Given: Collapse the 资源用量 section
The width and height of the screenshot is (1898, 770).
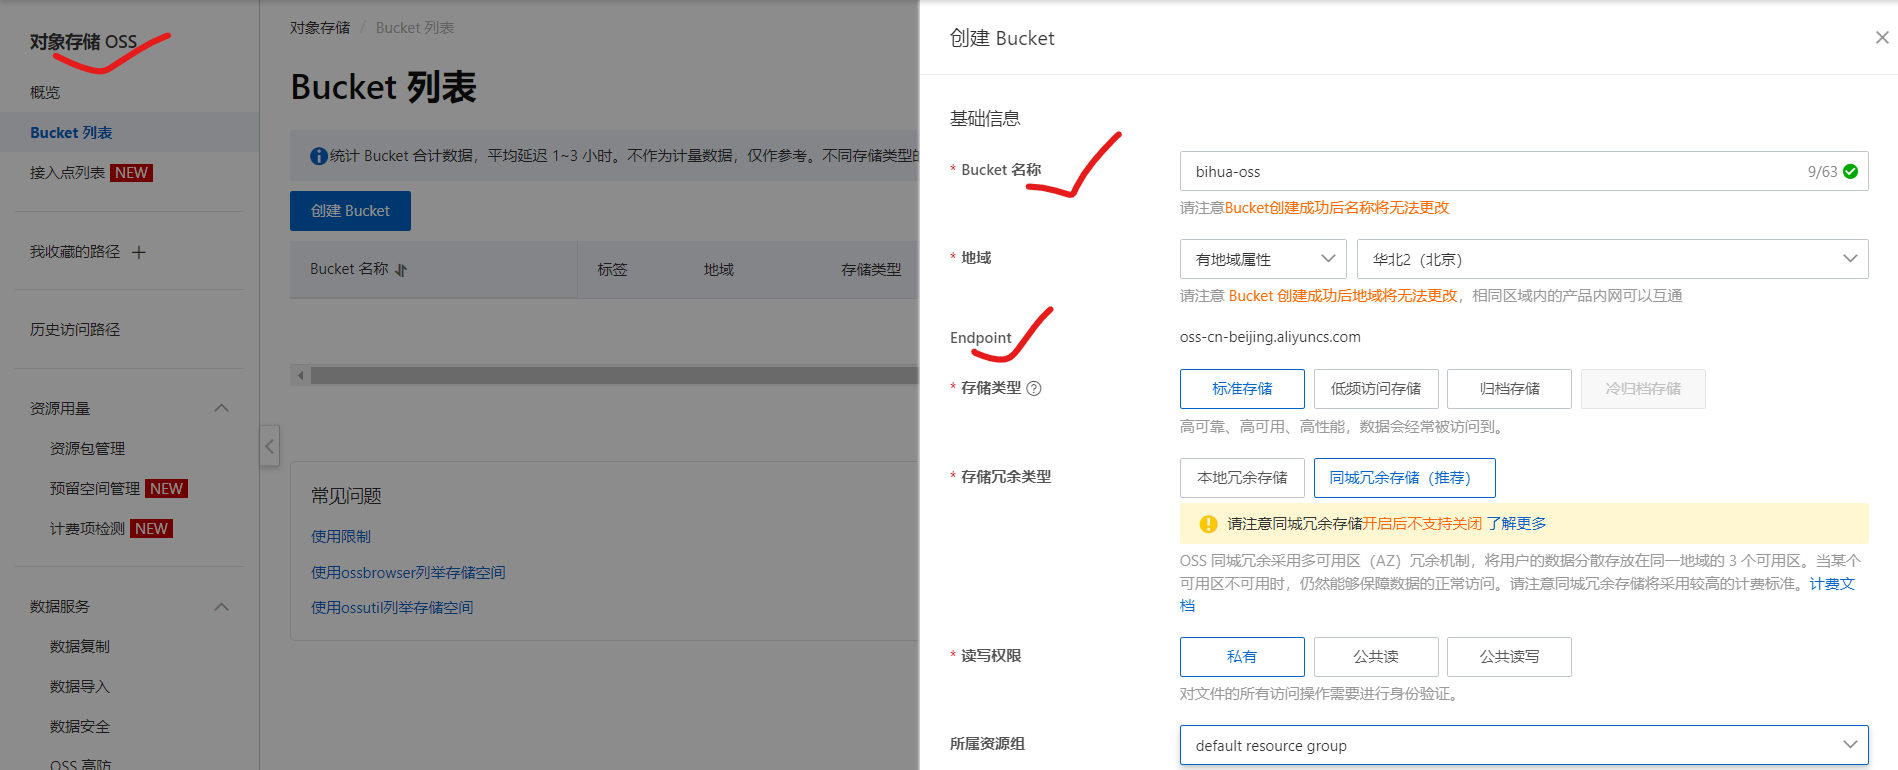Looking at the screenshot, I should [222, 408].
